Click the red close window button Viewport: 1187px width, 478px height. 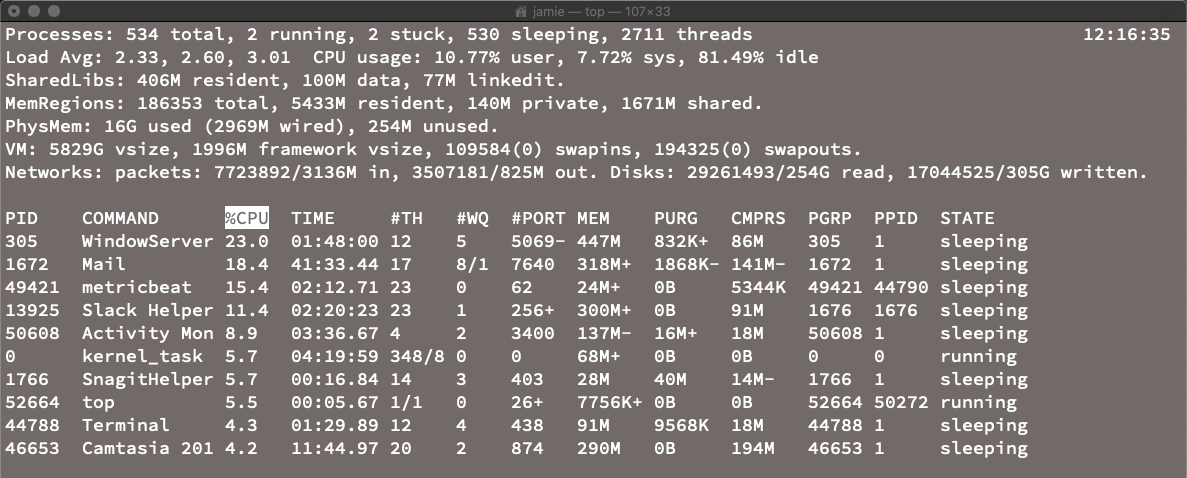(14, 11)
